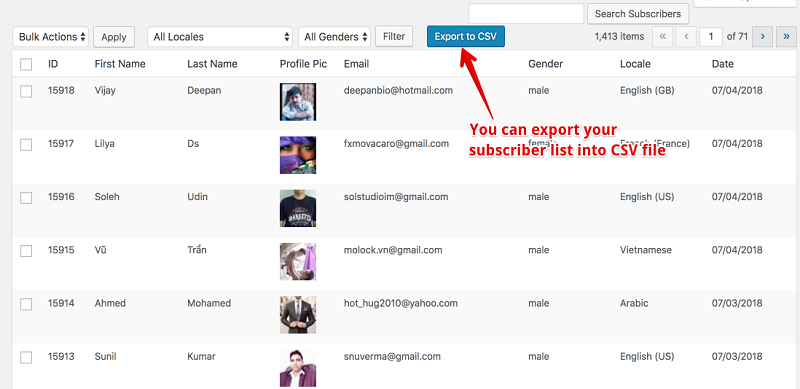Go to previous page arrow button
The width and height of the screenshot is (800, 389).
point(686,37)
